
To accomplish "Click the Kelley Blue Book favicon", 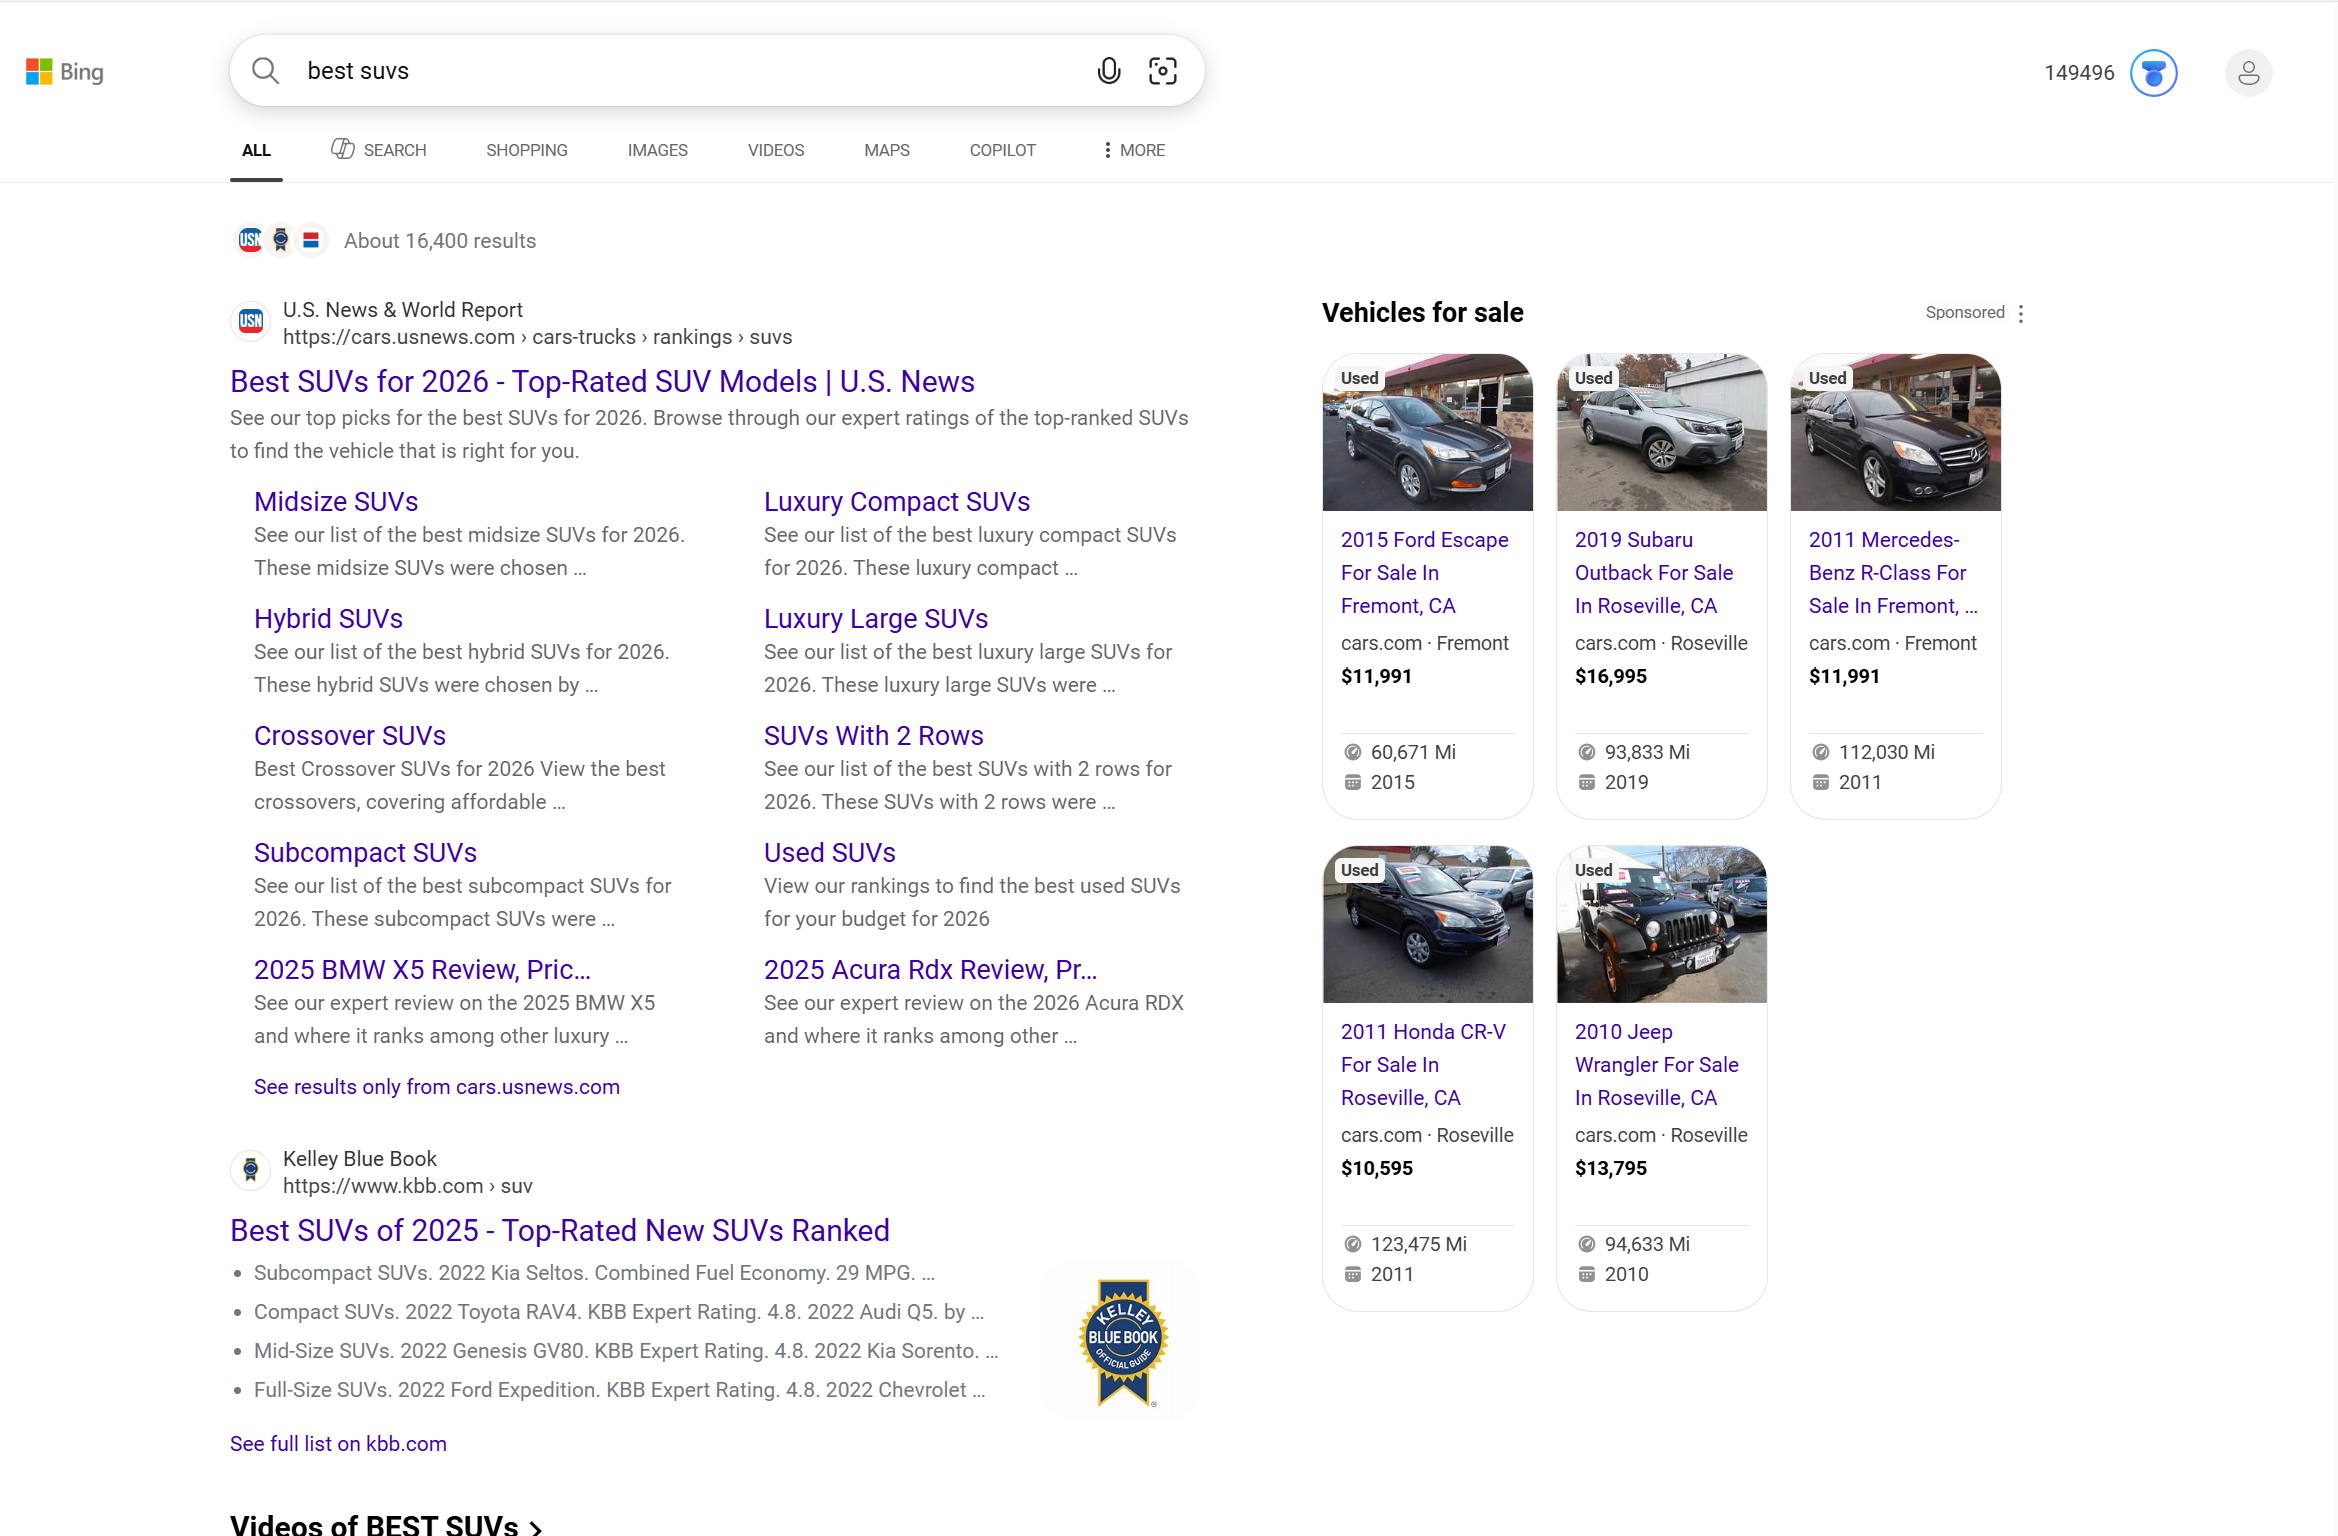I will (250, 1170).
